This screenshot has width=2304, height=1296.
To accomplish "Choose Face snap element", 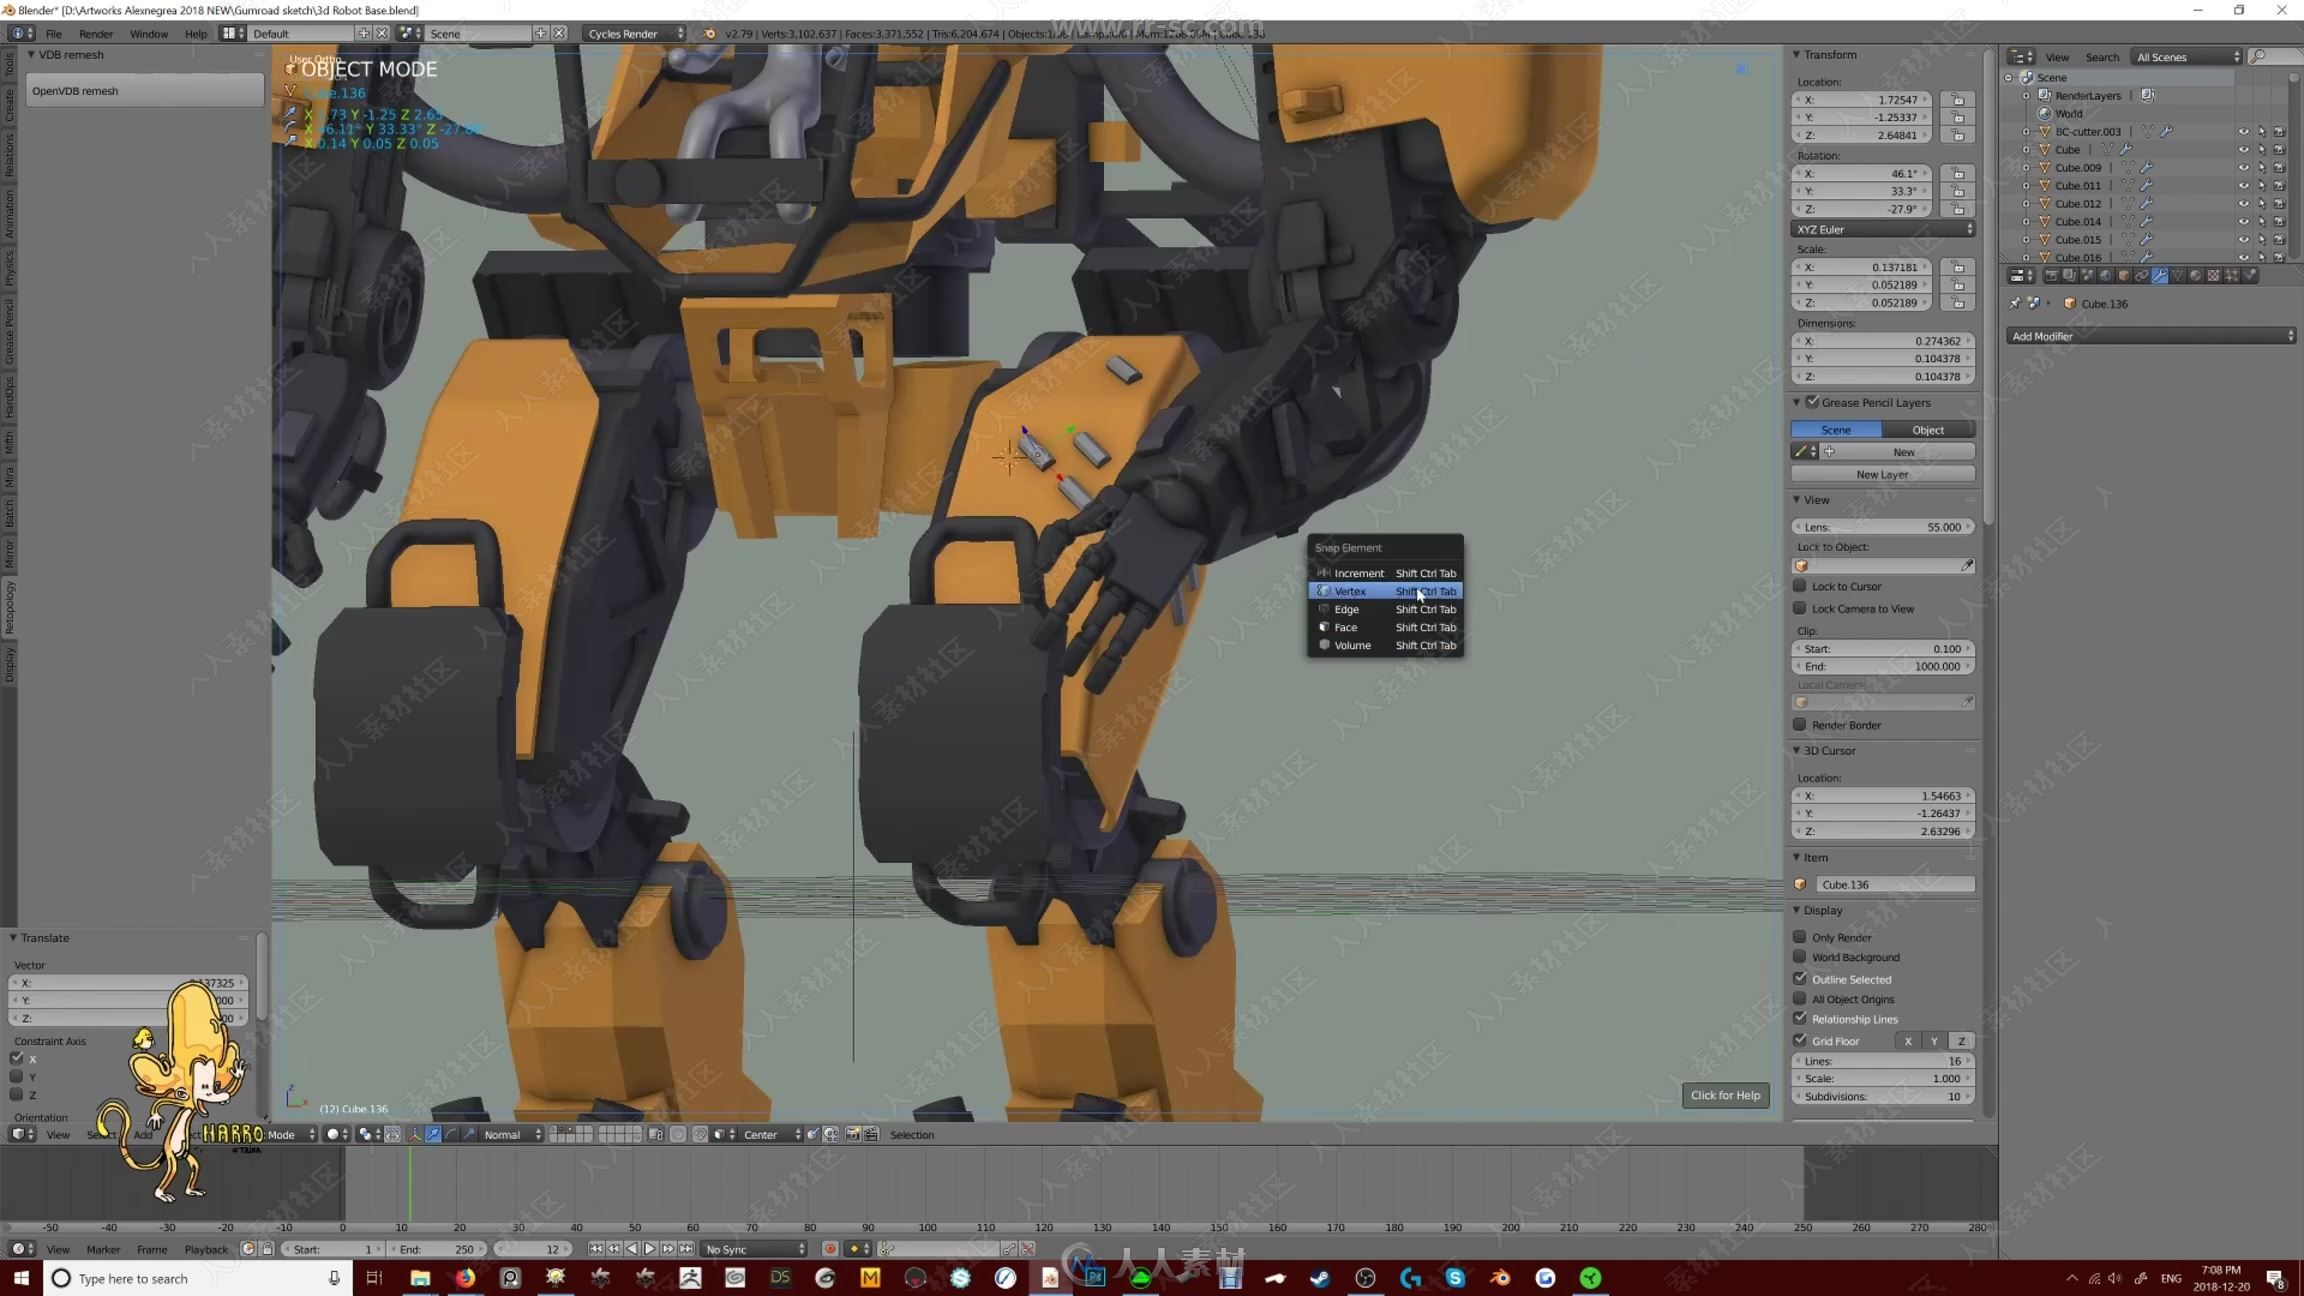I will (1385, 627).
